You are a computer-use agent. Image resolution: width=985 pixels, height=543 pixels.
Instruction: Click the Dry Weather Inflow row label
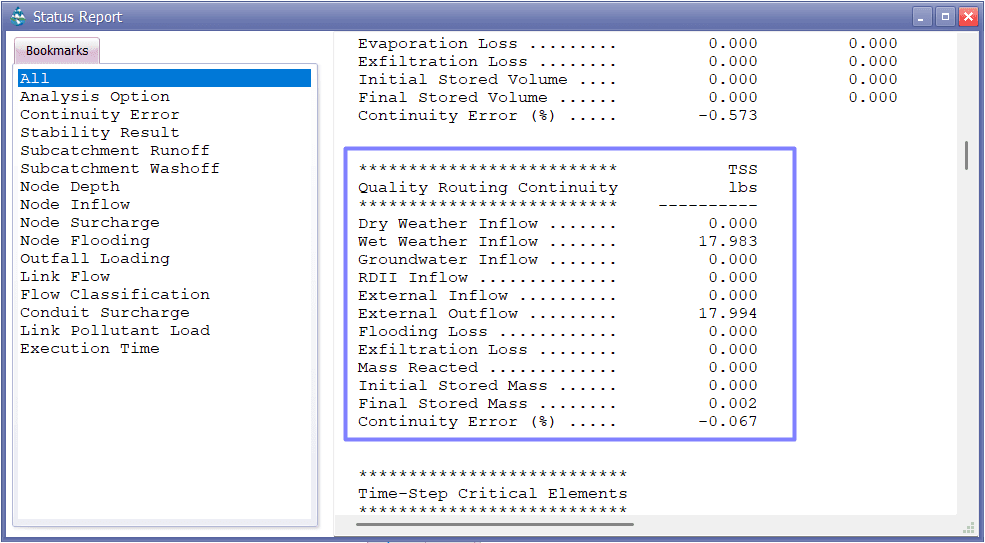click(x=448, y=224)
